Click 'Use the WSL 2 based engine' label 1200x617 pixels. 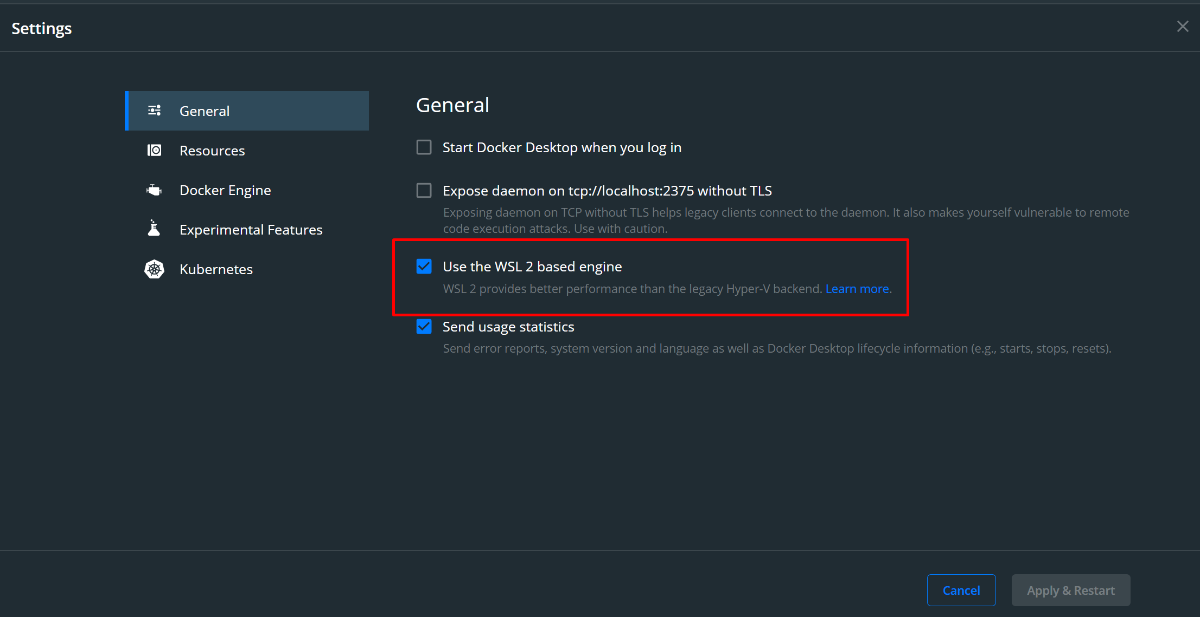coord(532,266)
